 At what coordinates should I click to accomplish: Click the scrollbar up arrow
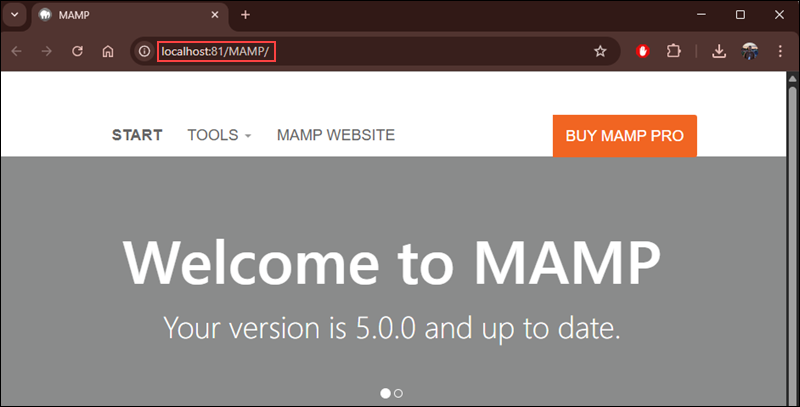pos(792,78)
